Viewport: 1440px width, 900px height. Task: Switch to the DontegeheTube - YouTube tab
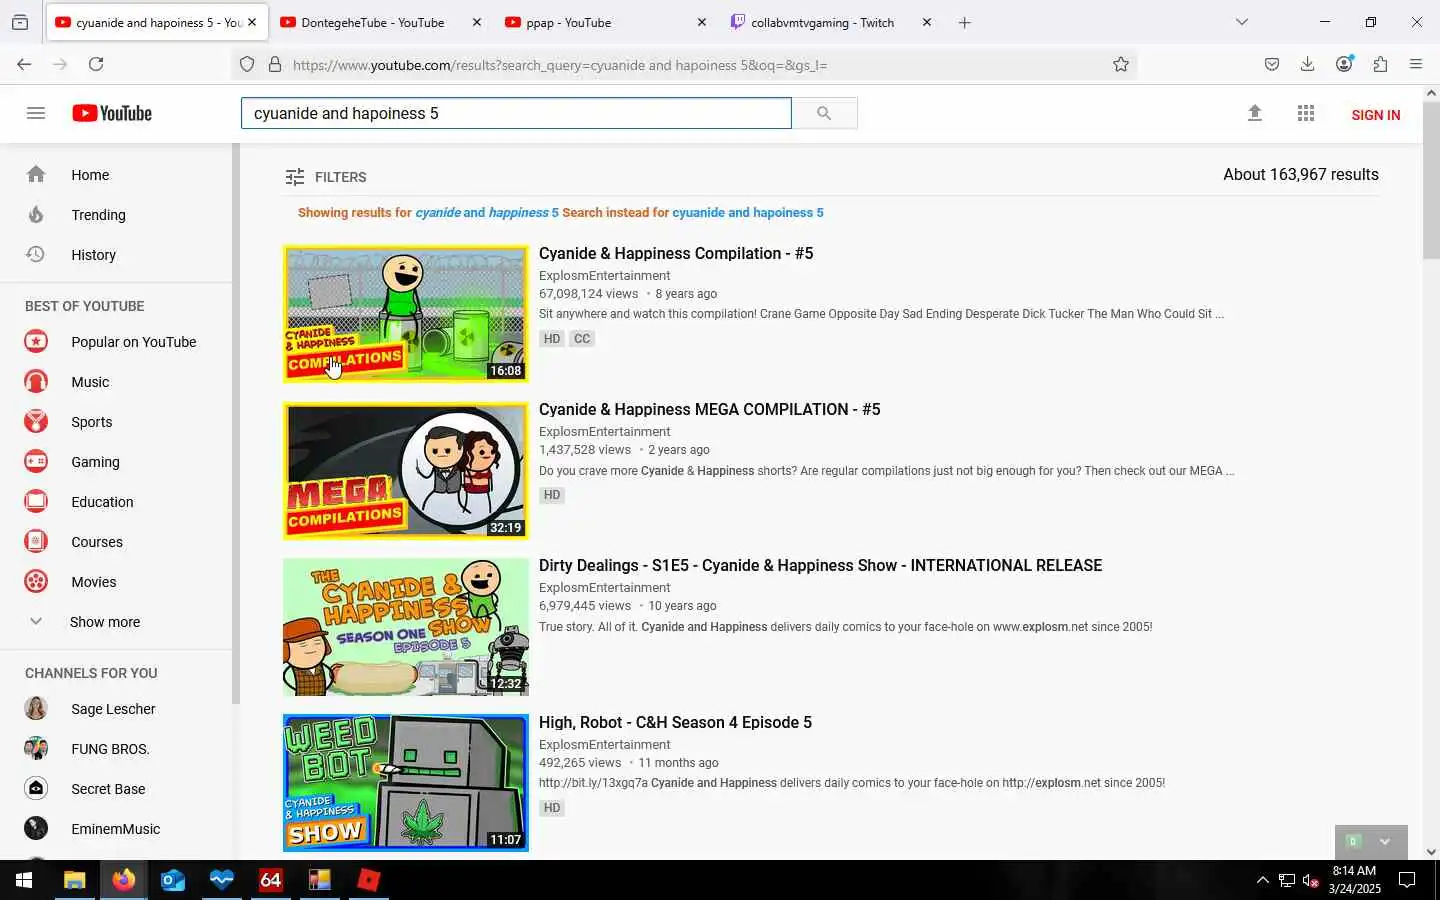tap(372, 22)
